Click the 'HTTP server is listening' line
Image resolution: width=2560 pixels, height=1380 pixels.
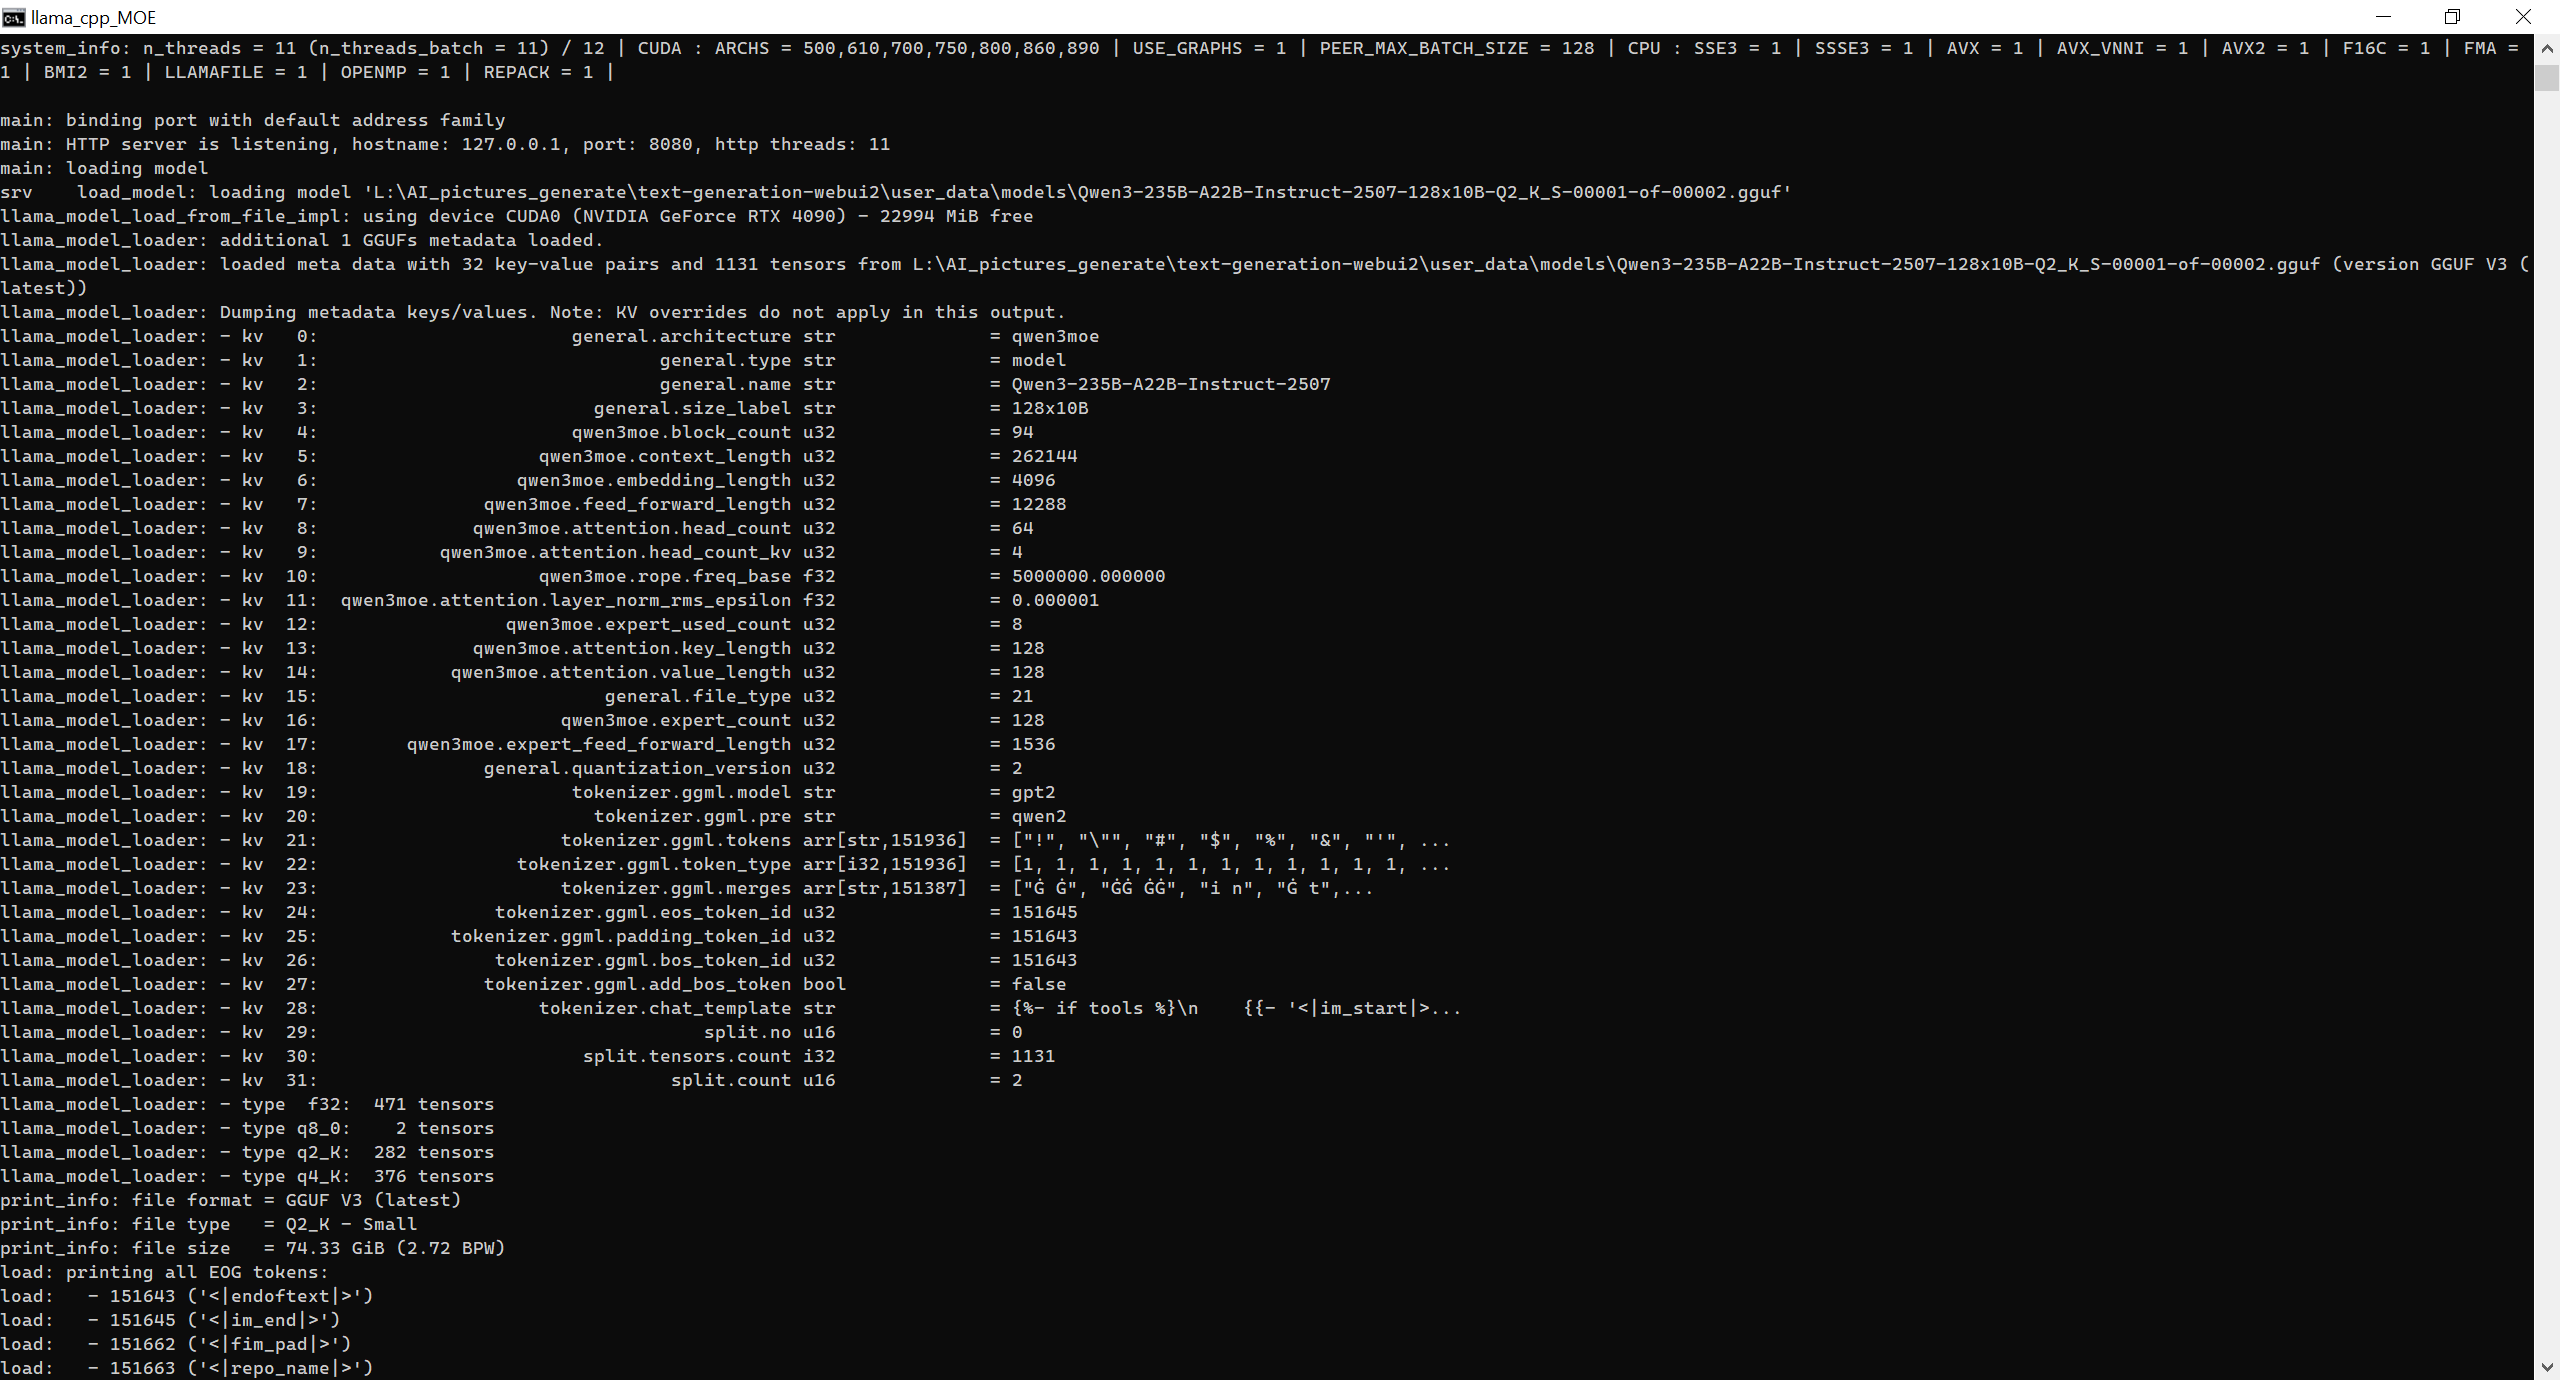coord(196,144)
